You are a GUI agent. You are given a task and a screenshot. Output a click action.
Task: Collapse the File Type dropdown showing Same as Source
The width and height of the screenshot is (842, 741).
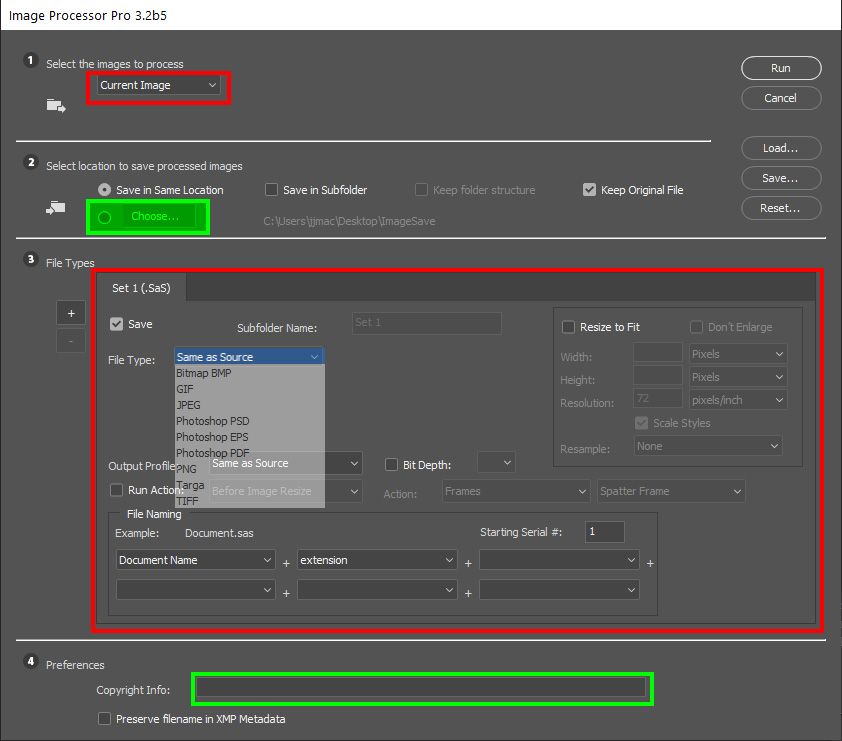250,357
